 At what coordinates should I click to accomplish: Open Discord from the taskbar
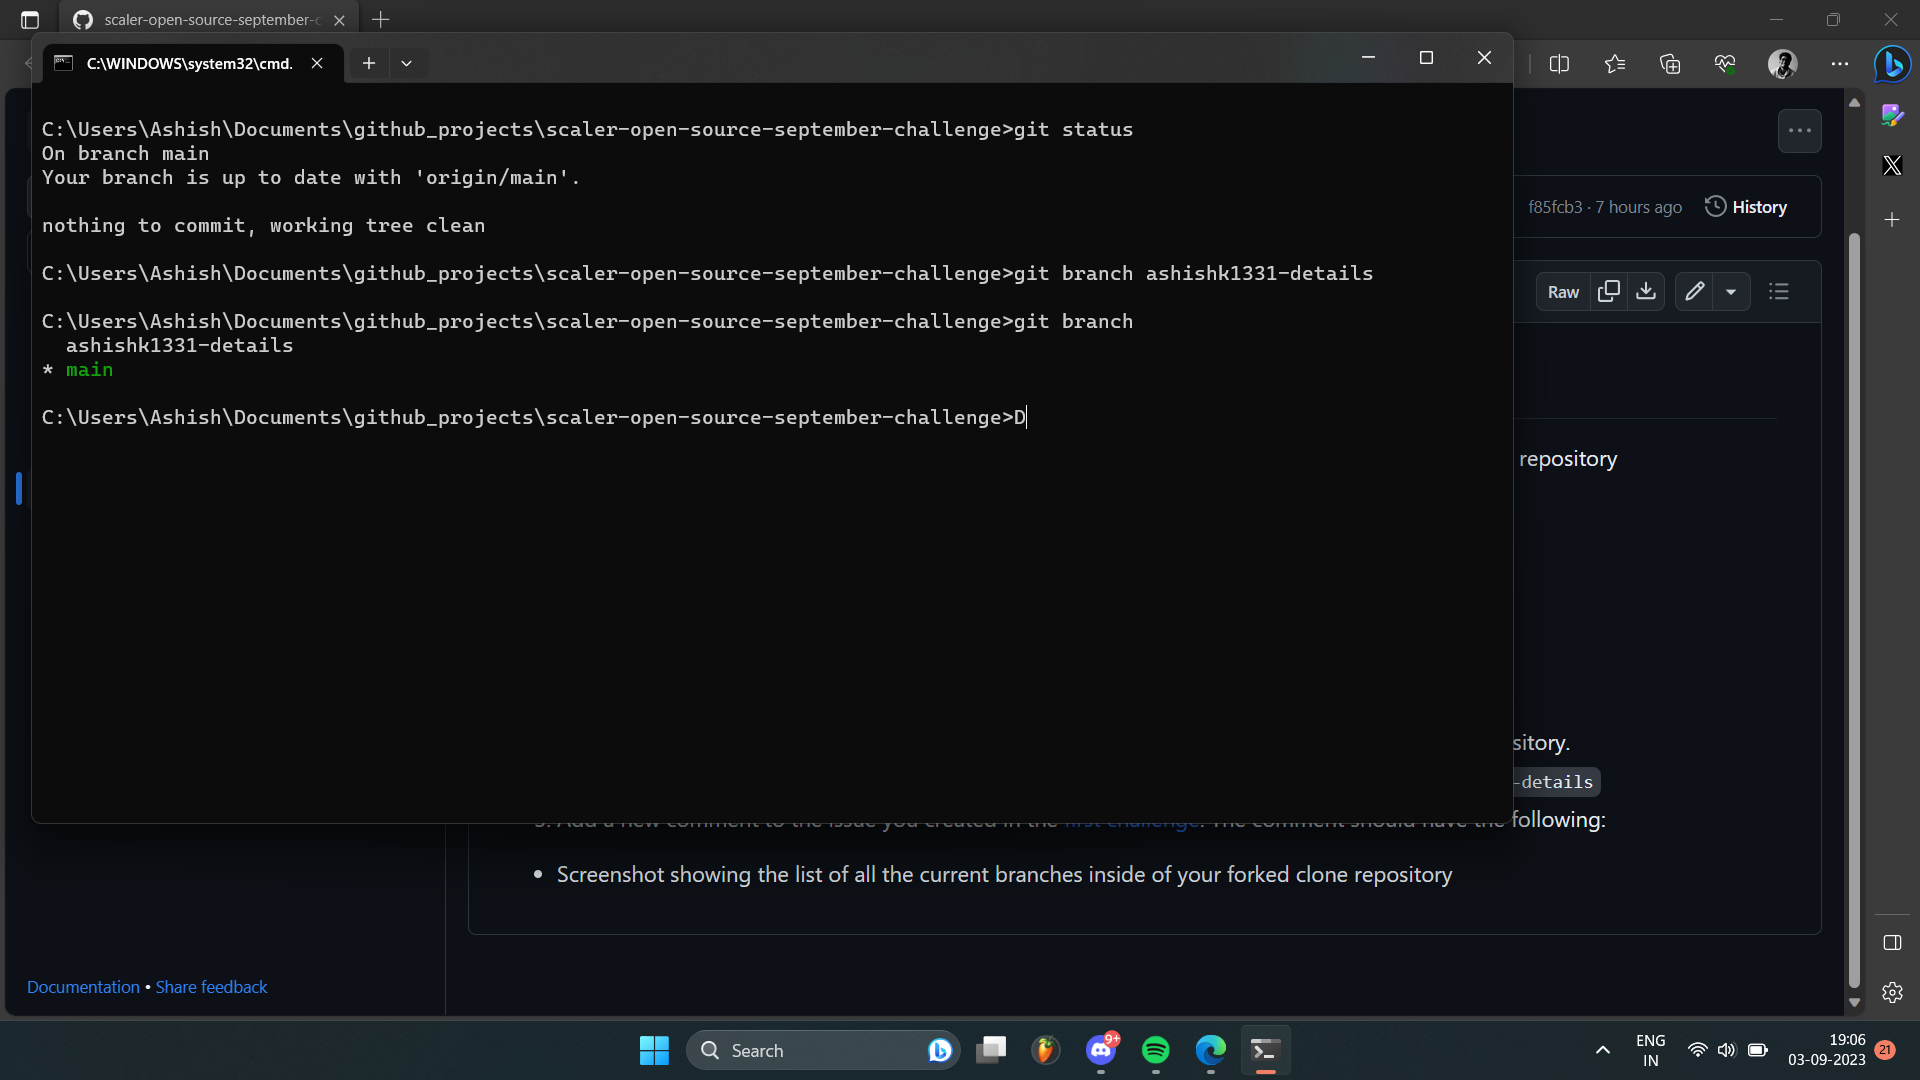(1101, 1050)
